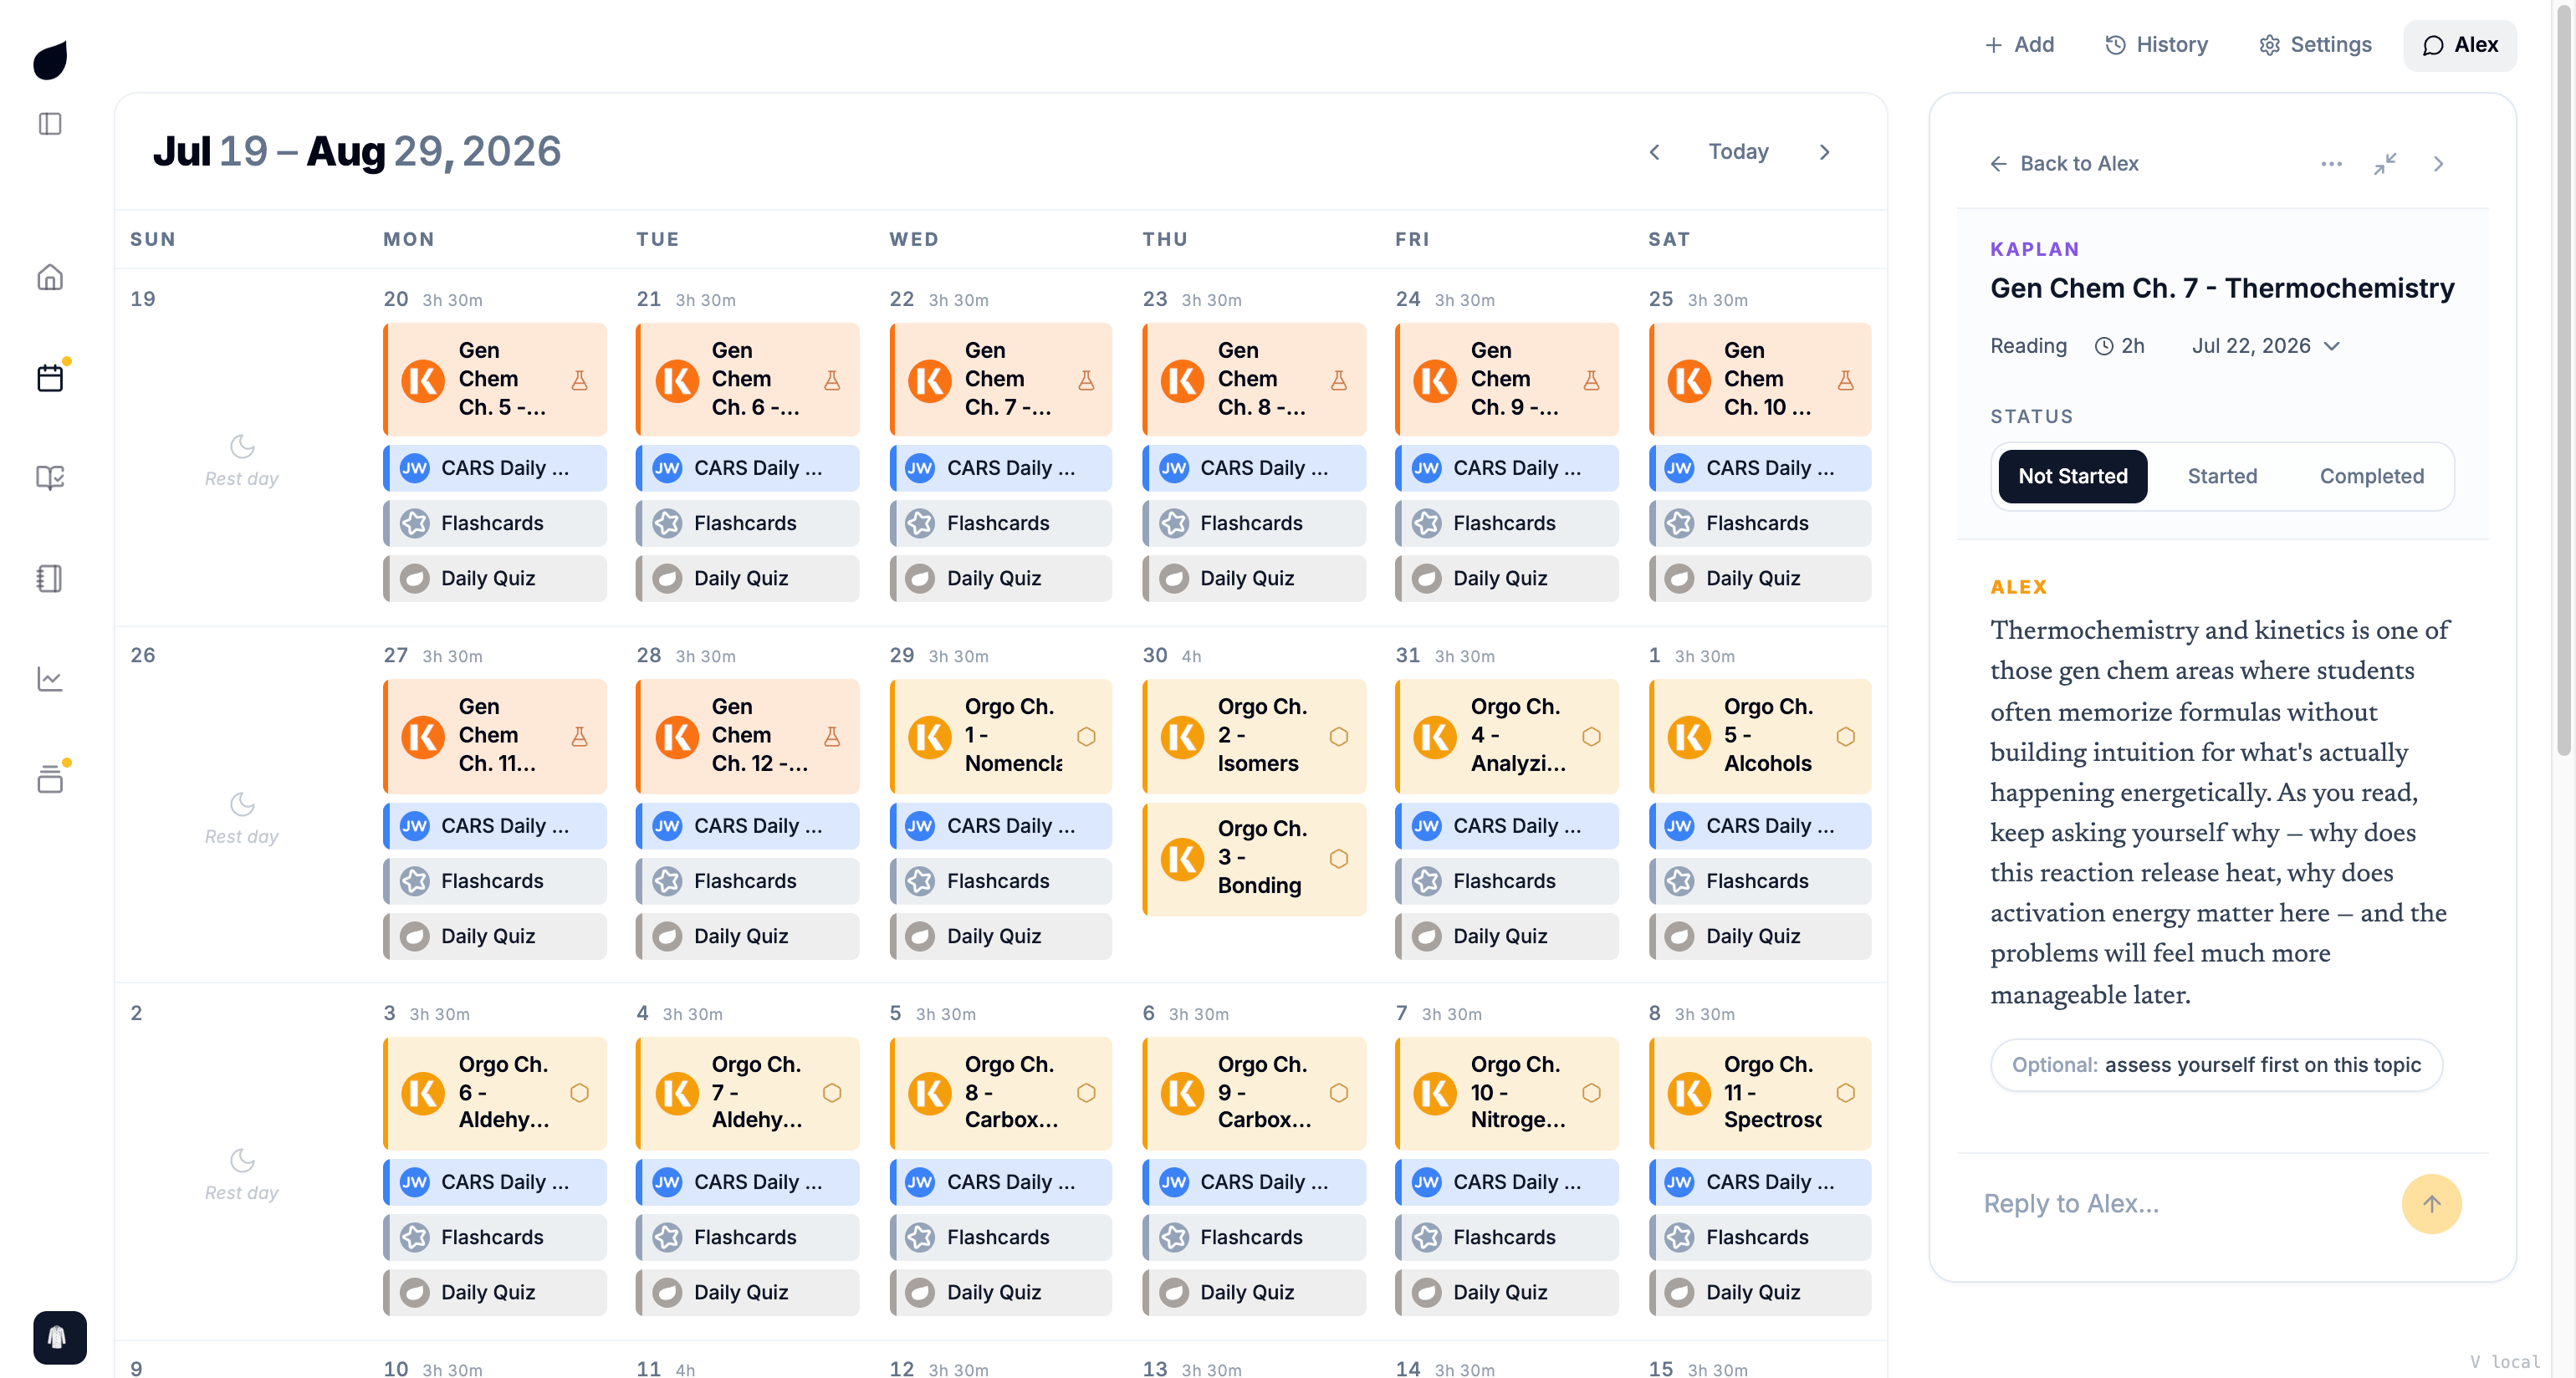Click the Daily Quiz circle icon on Jul 22
Screen dimensions: 2576x1378
click(920, 578)
